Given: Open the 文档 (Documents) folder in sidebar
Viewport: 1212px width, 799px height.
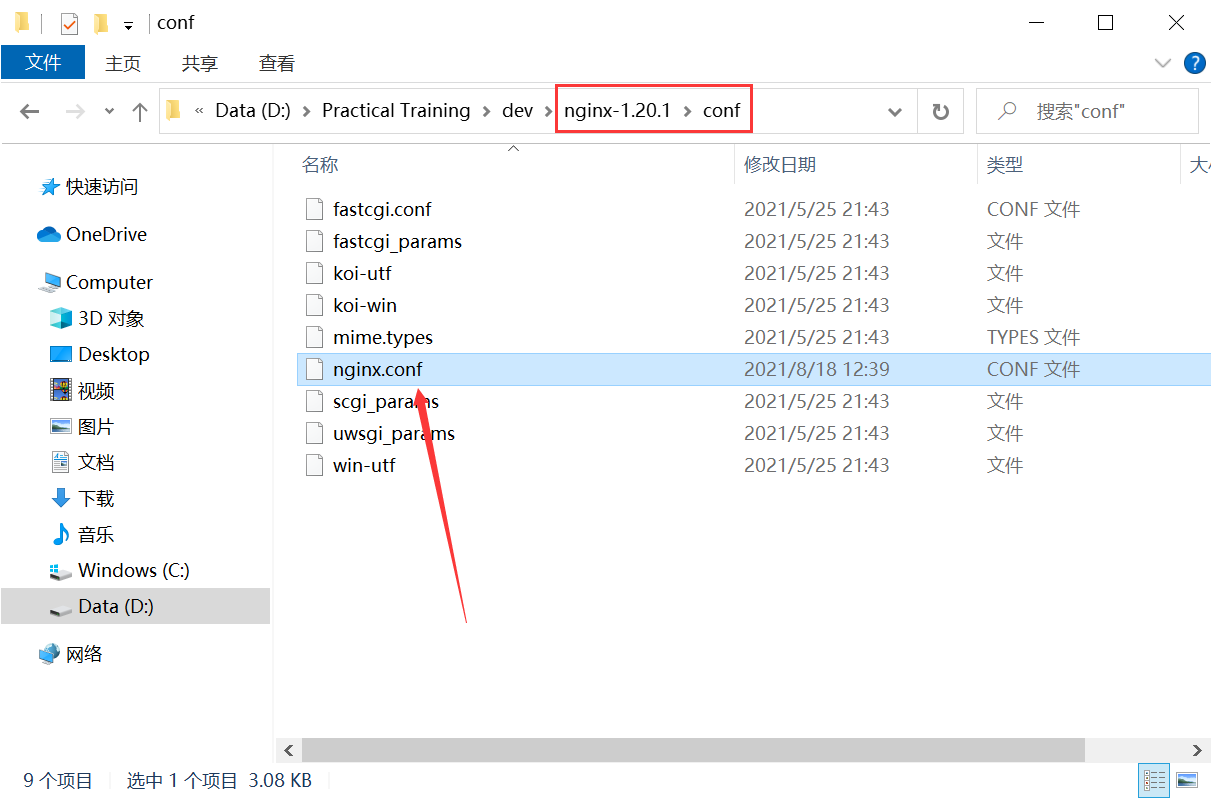Looking at the screenshot, I should pyautogui.click(x=83, y=463).
